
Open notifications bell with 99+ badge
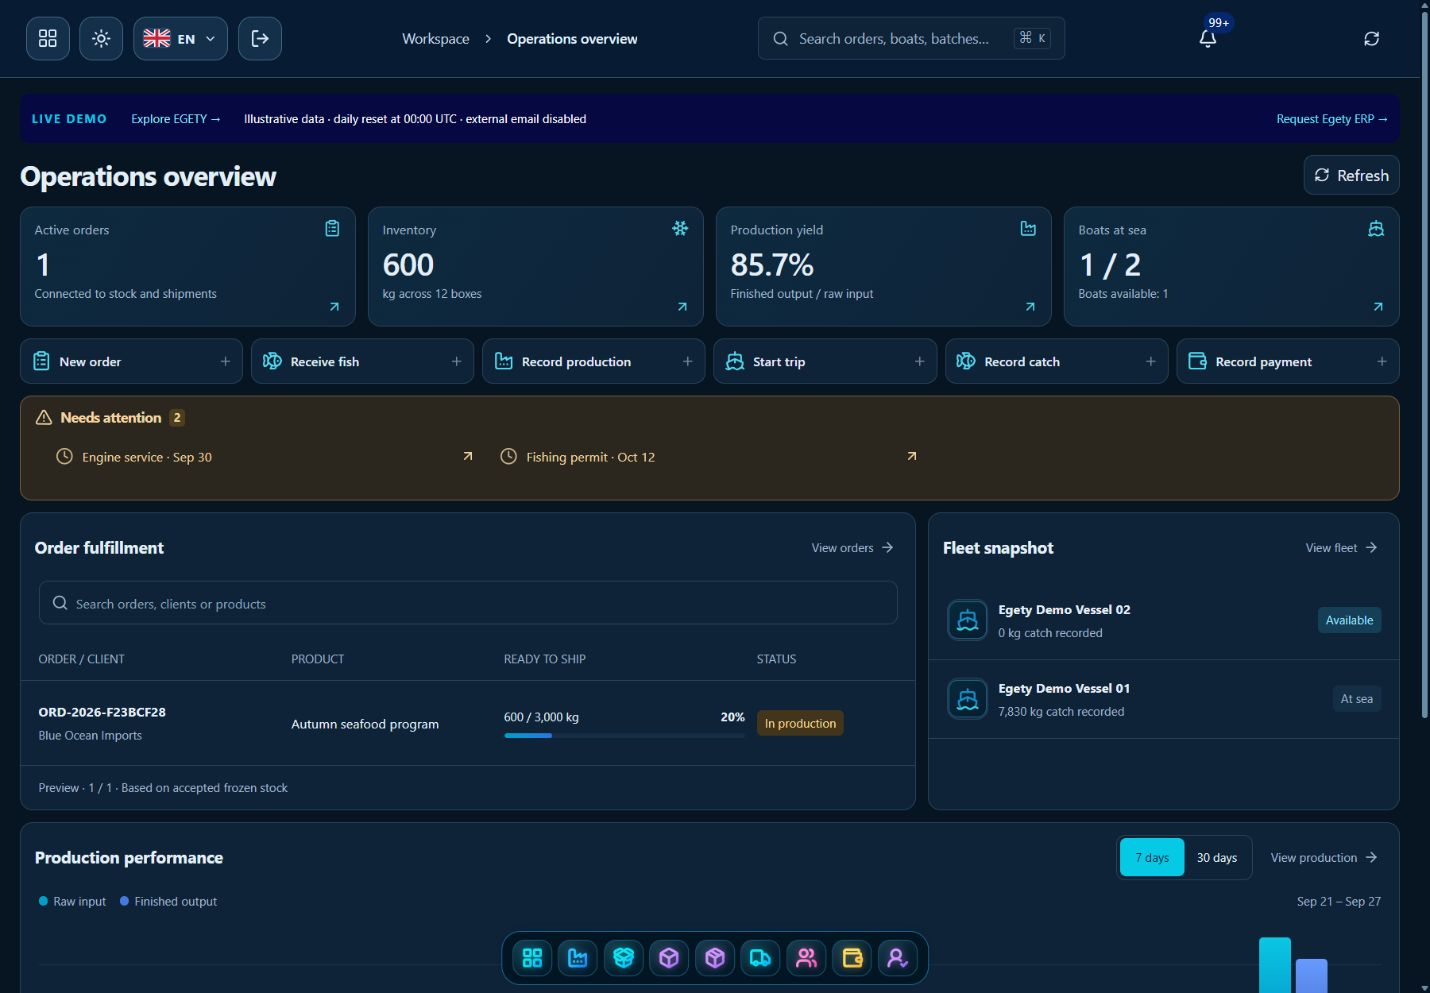[x=1208, y=39]
